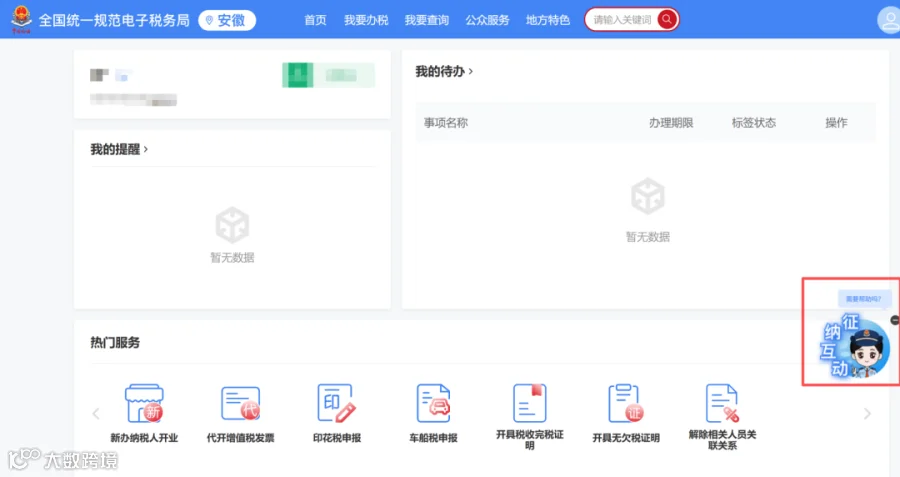Open the 安徽 region selector
Screen dimensions: 900x477
coord(227,20)
